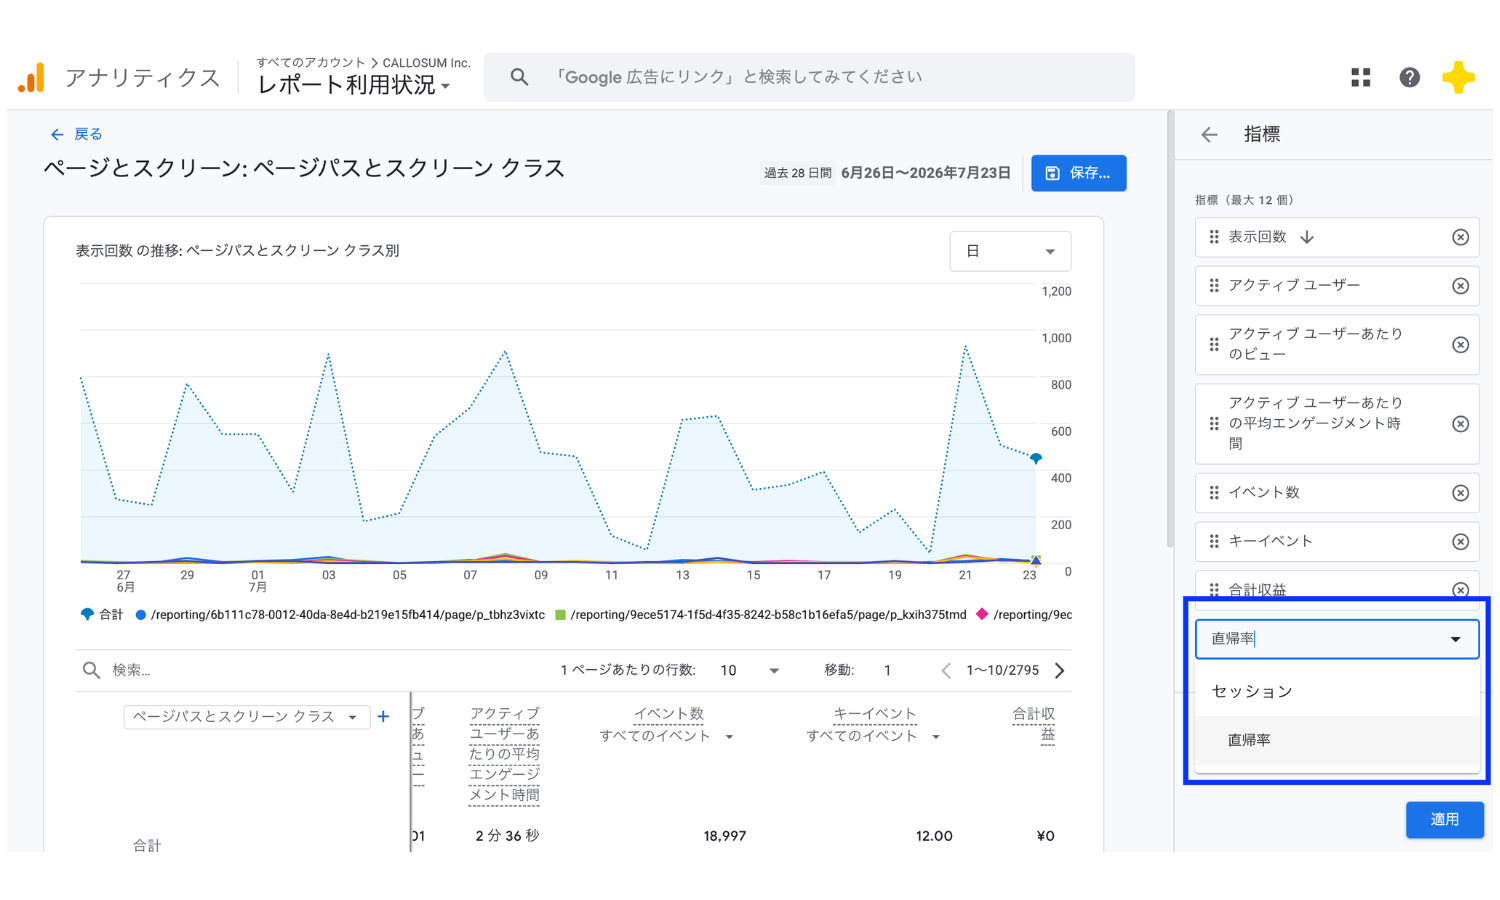
Task: Click the イベント数 column header
Action: 668,714
